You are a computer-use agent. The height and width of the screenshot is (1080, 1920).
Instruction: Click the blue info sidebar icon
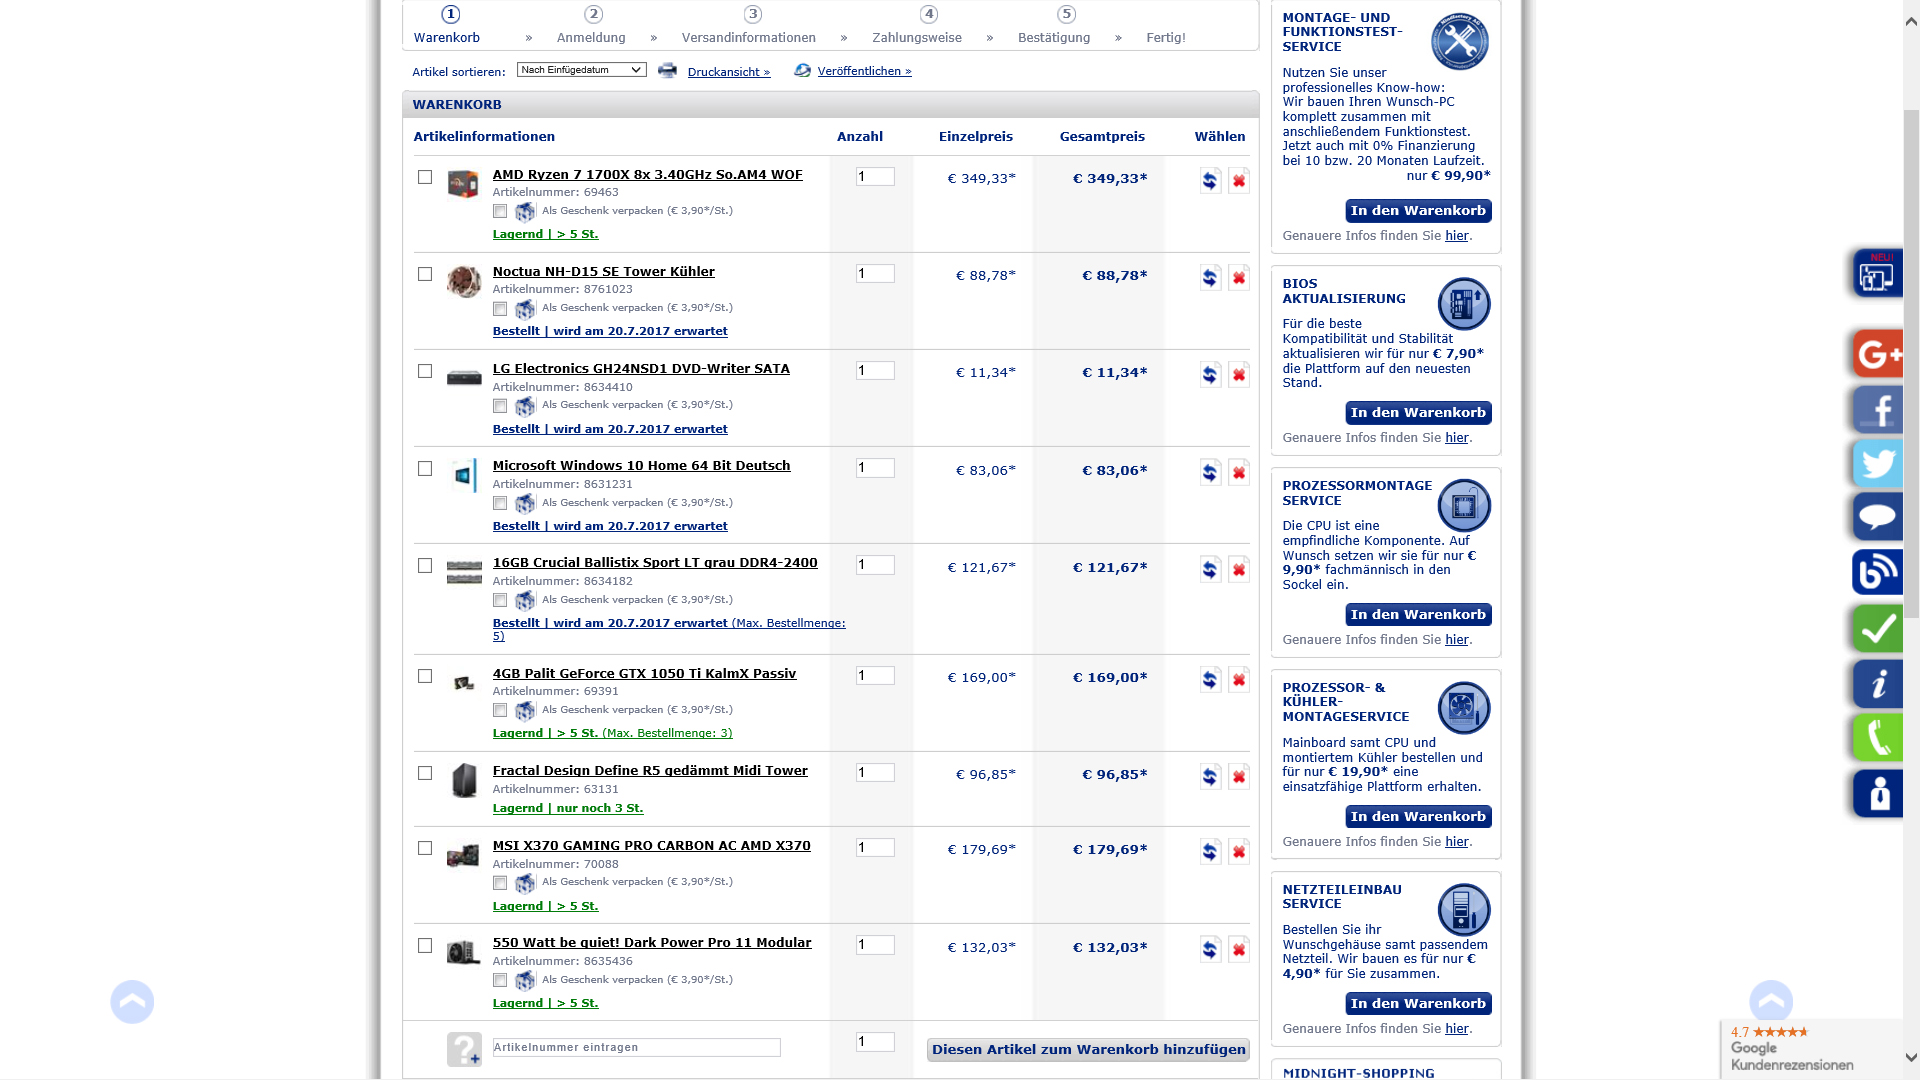(1879, 684)
